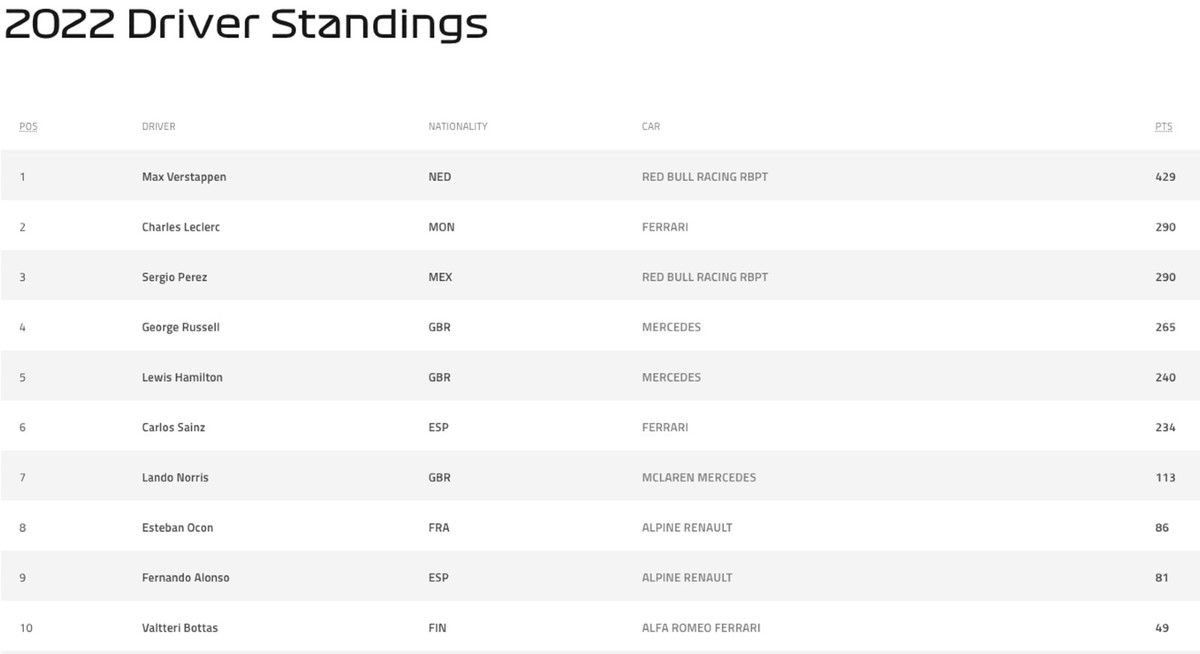Screen dimensions: 1200x654
Task: Open RED BULL RACING RBPT in Verstappen row
Action: [705, 177]
